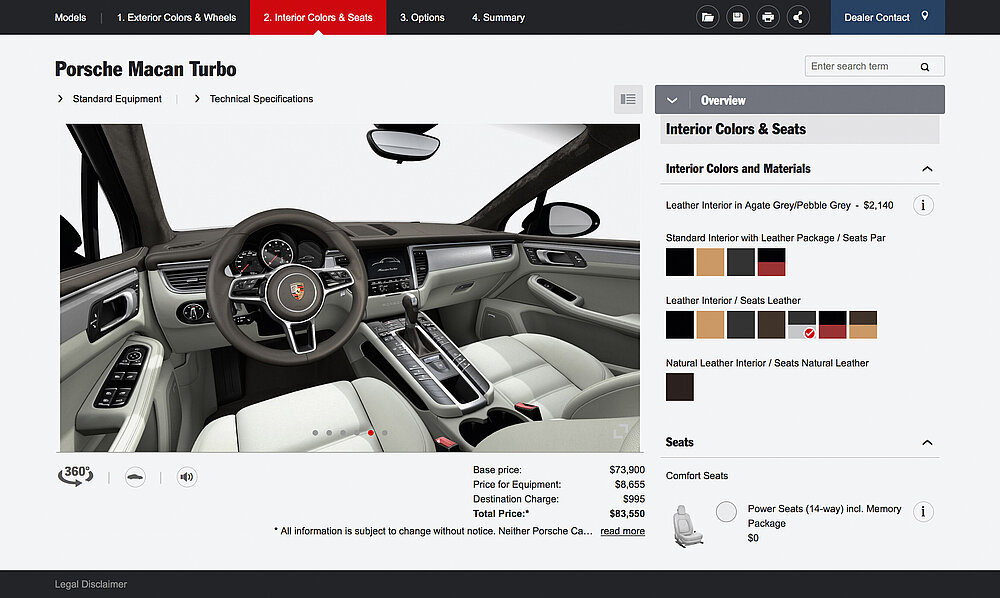Activate the 360° view rotation icon
This screenshot has height=598, width=1000.
click(76, 476)
